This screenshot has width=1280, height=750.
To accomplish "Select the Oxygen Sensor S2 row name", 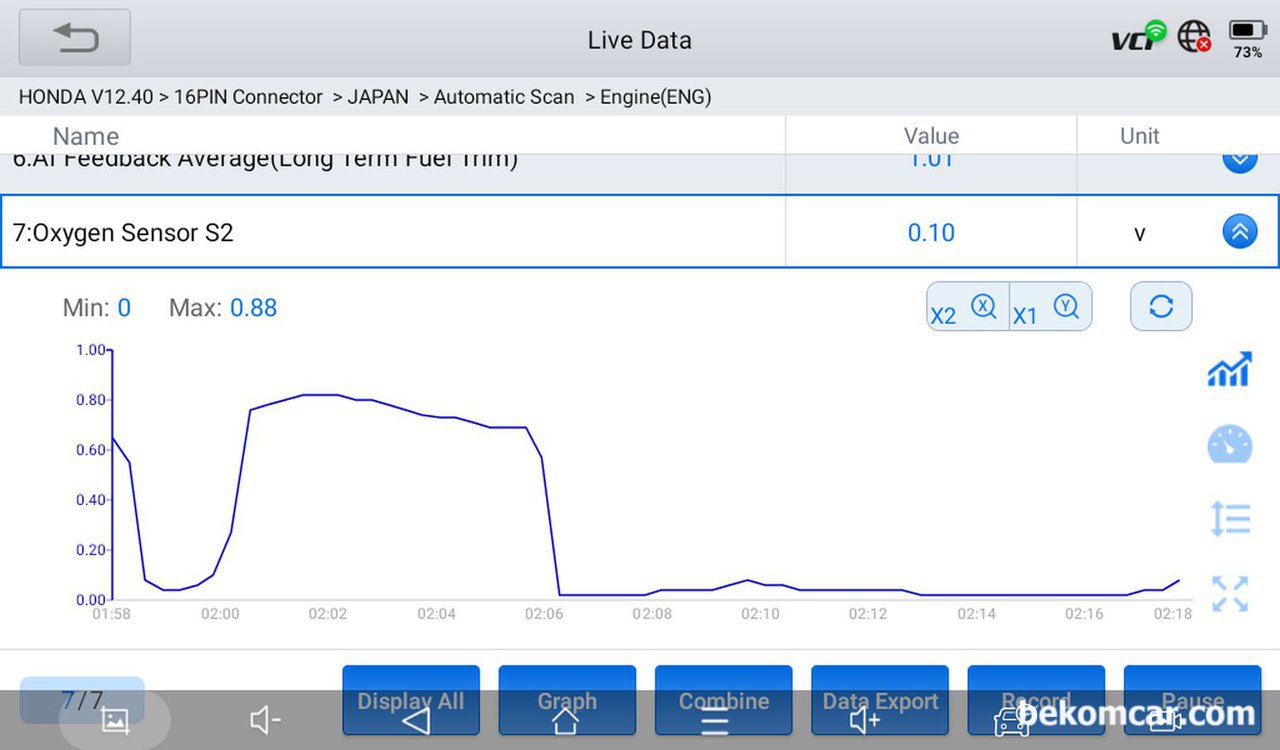I will tap(123, 233).
